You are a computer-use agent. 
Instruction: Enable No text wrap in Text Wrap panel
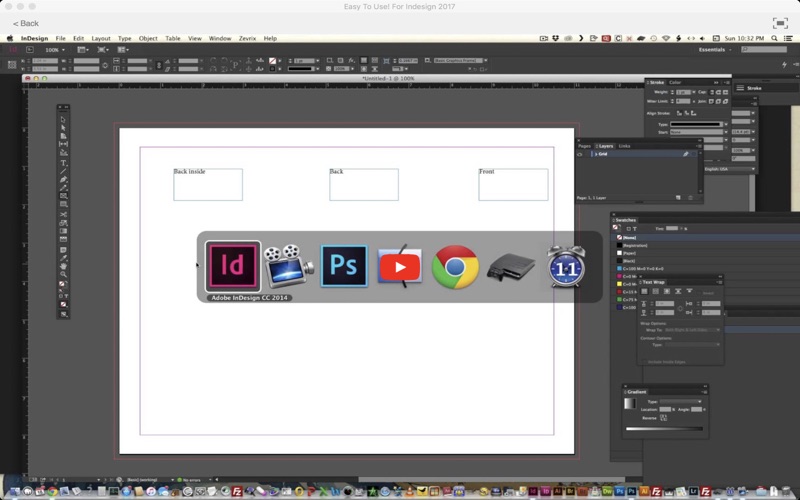(644, 291)
